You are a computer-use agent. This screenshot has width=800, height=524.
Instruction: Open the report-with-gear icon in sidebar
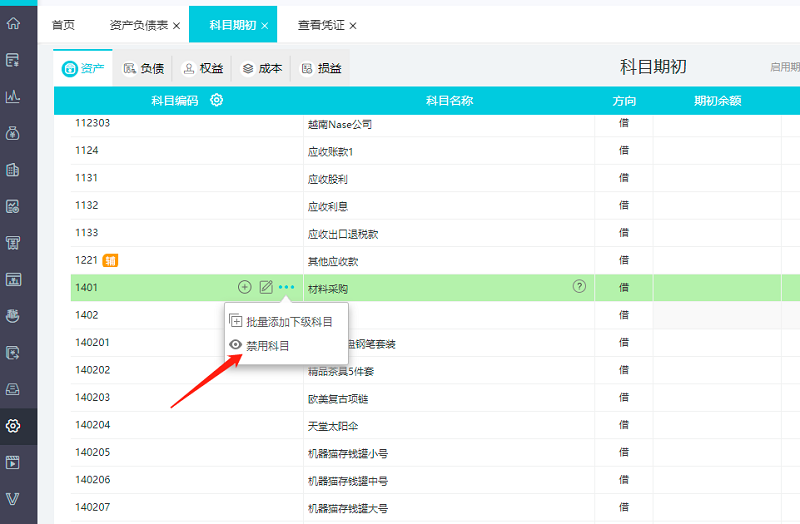coord(13,207)
